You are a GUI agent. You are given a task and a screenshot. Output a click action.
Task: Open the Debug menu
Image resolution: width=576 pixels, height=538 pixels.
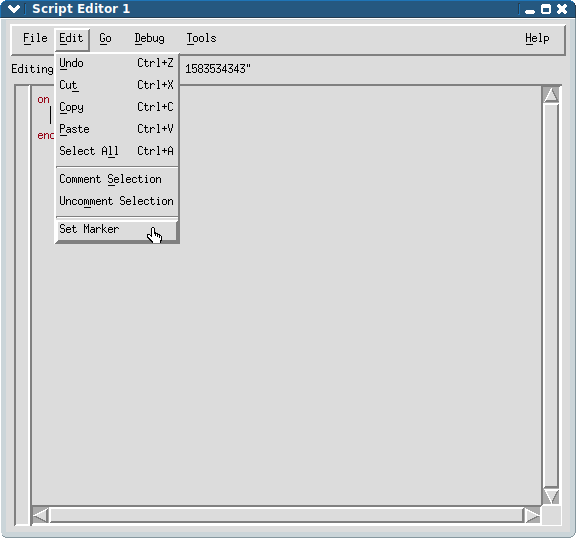150,39
